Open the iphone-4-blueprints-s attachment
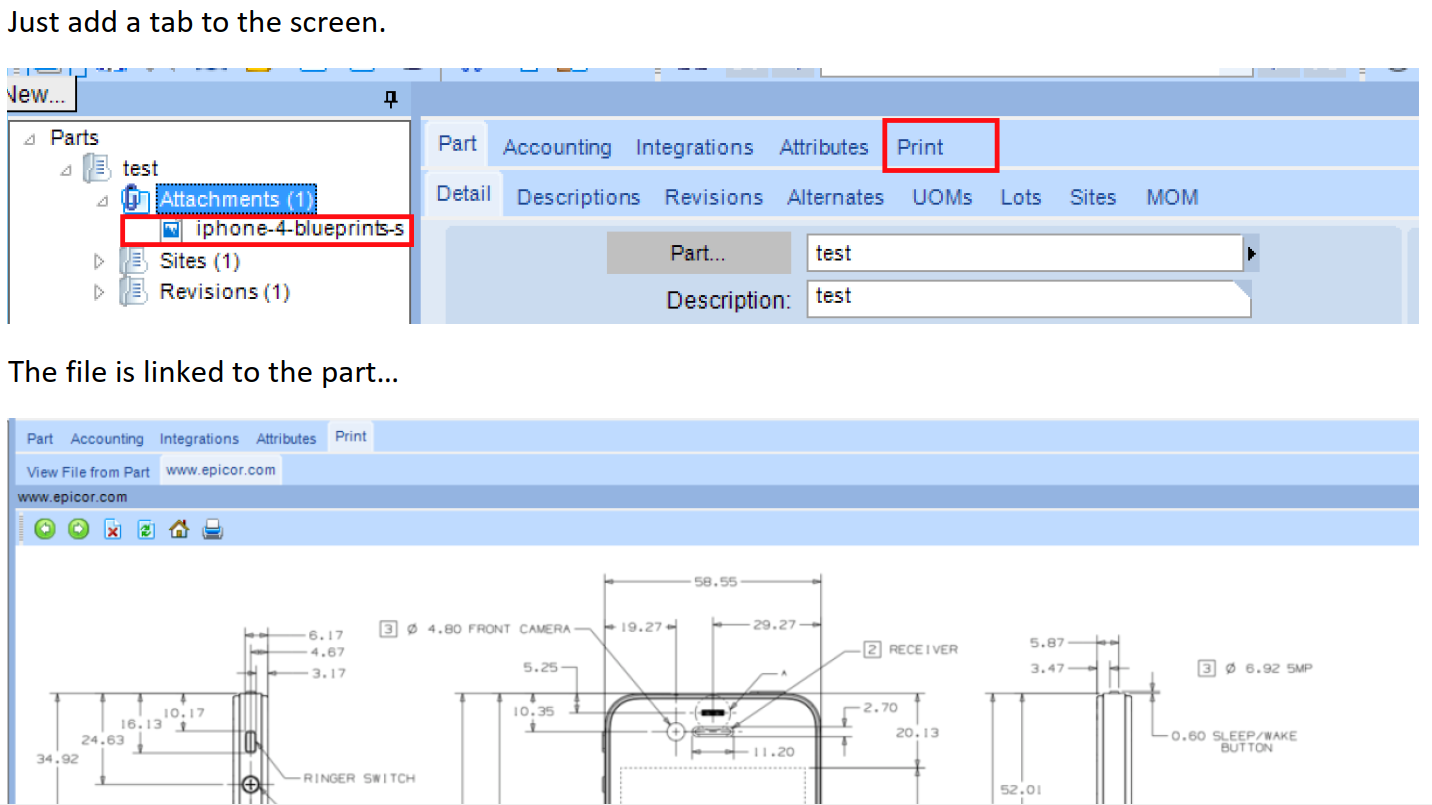The image size is (1432, 805). 300,230
